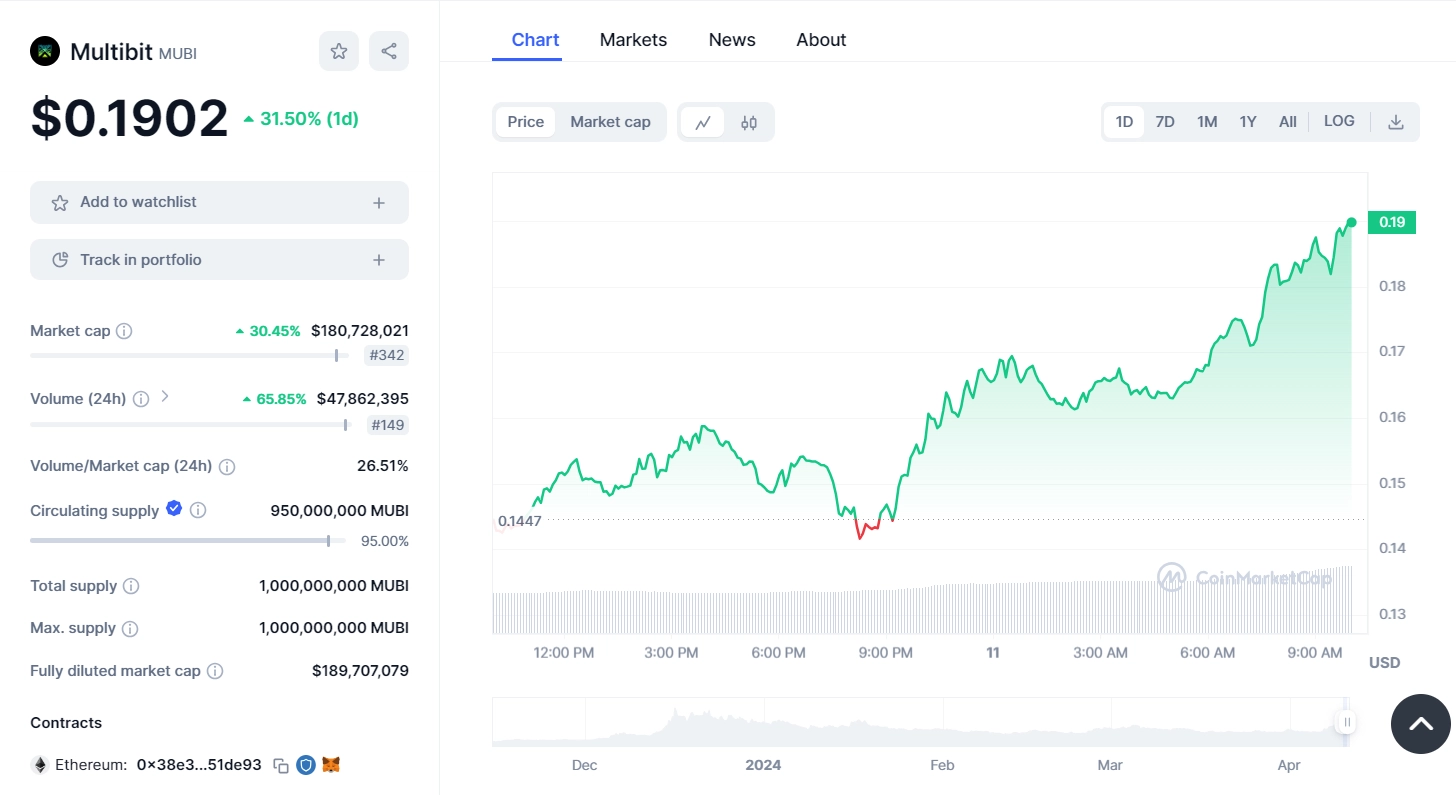Click the blue shield security icon

pyautogui.click(x=306, y=765)
